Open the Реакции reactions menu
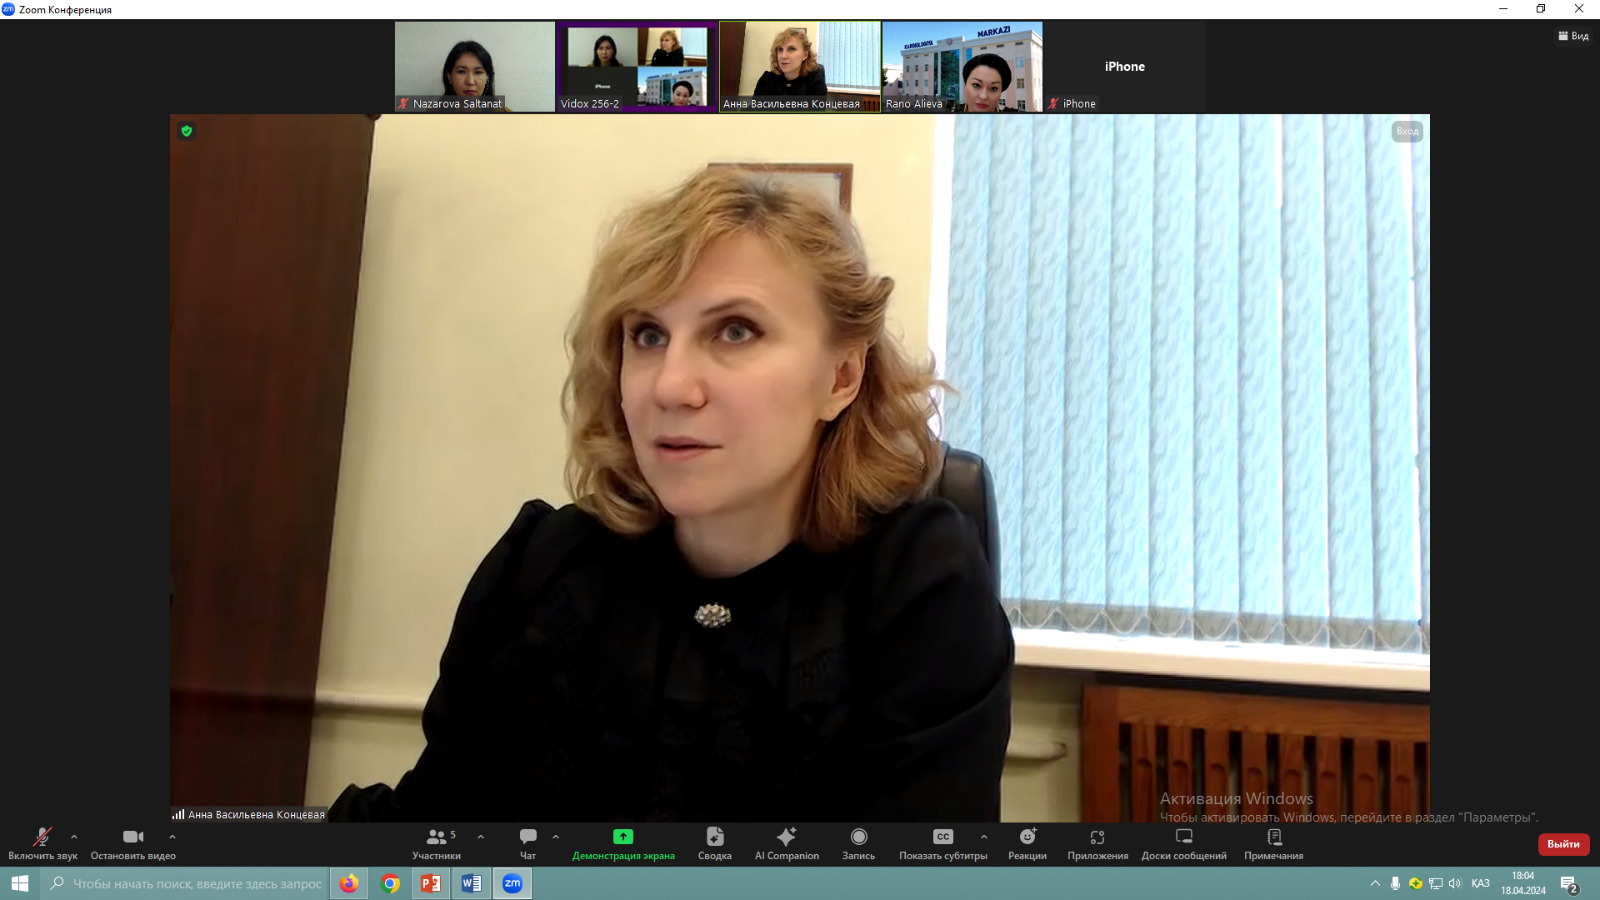Screen dimensions: 1600x900 click(1027, 842)
